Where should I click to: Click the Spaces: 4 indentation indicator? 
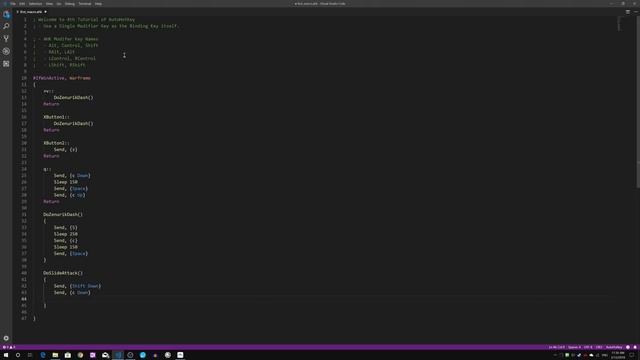coord(574,347)
